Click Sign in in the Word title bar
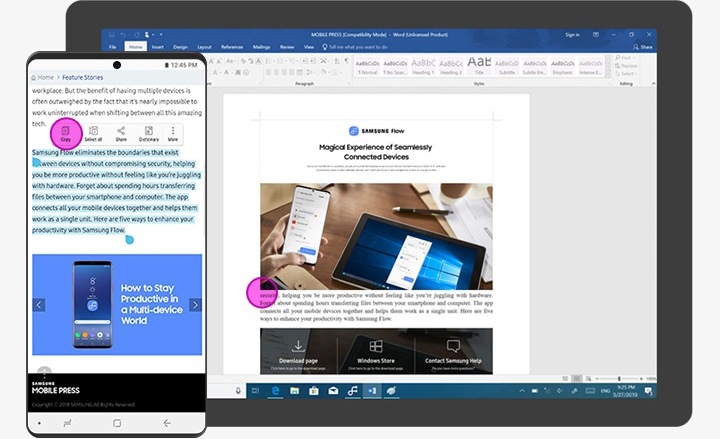 coord(572,34)
